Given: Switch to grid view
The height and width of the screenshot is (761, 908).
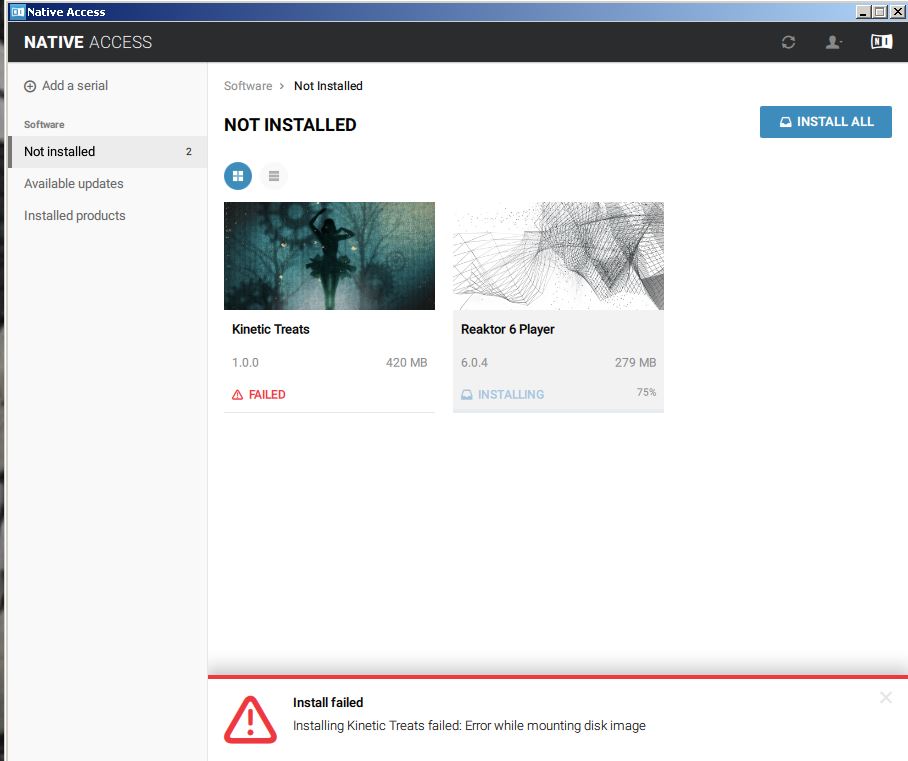Looking at the screenshot, I should point(238,176).
